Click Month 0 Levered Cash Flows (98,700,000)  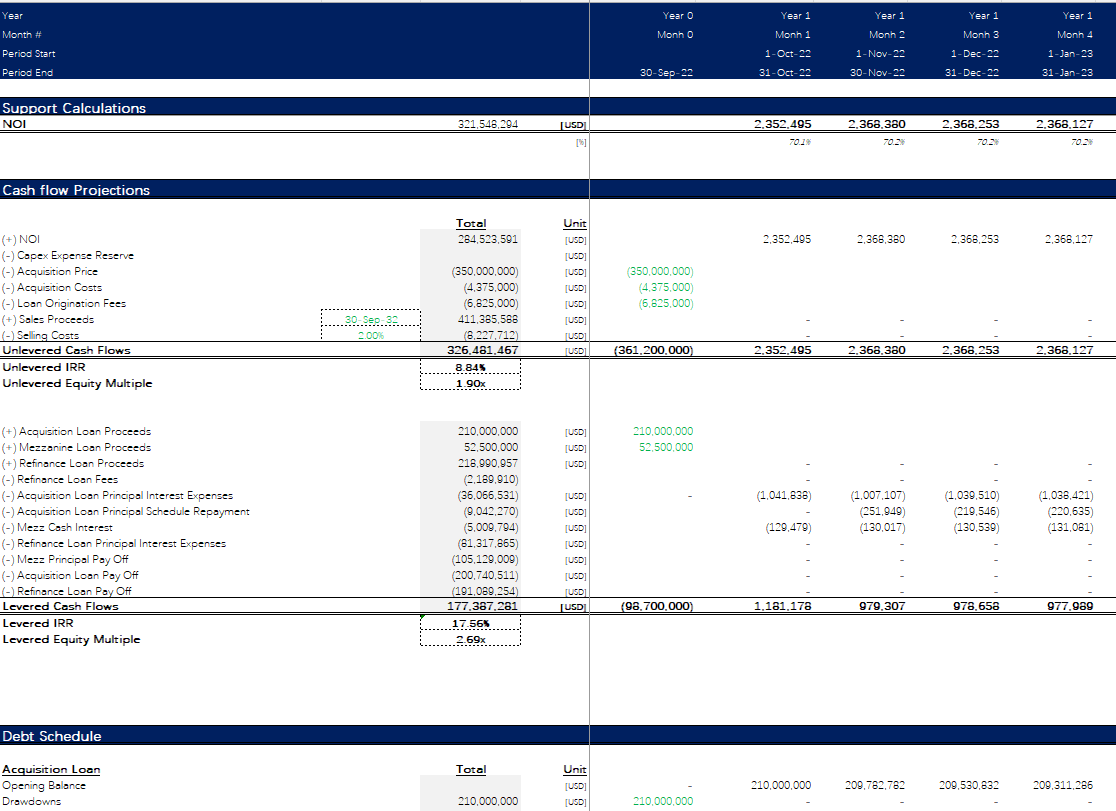656,607
